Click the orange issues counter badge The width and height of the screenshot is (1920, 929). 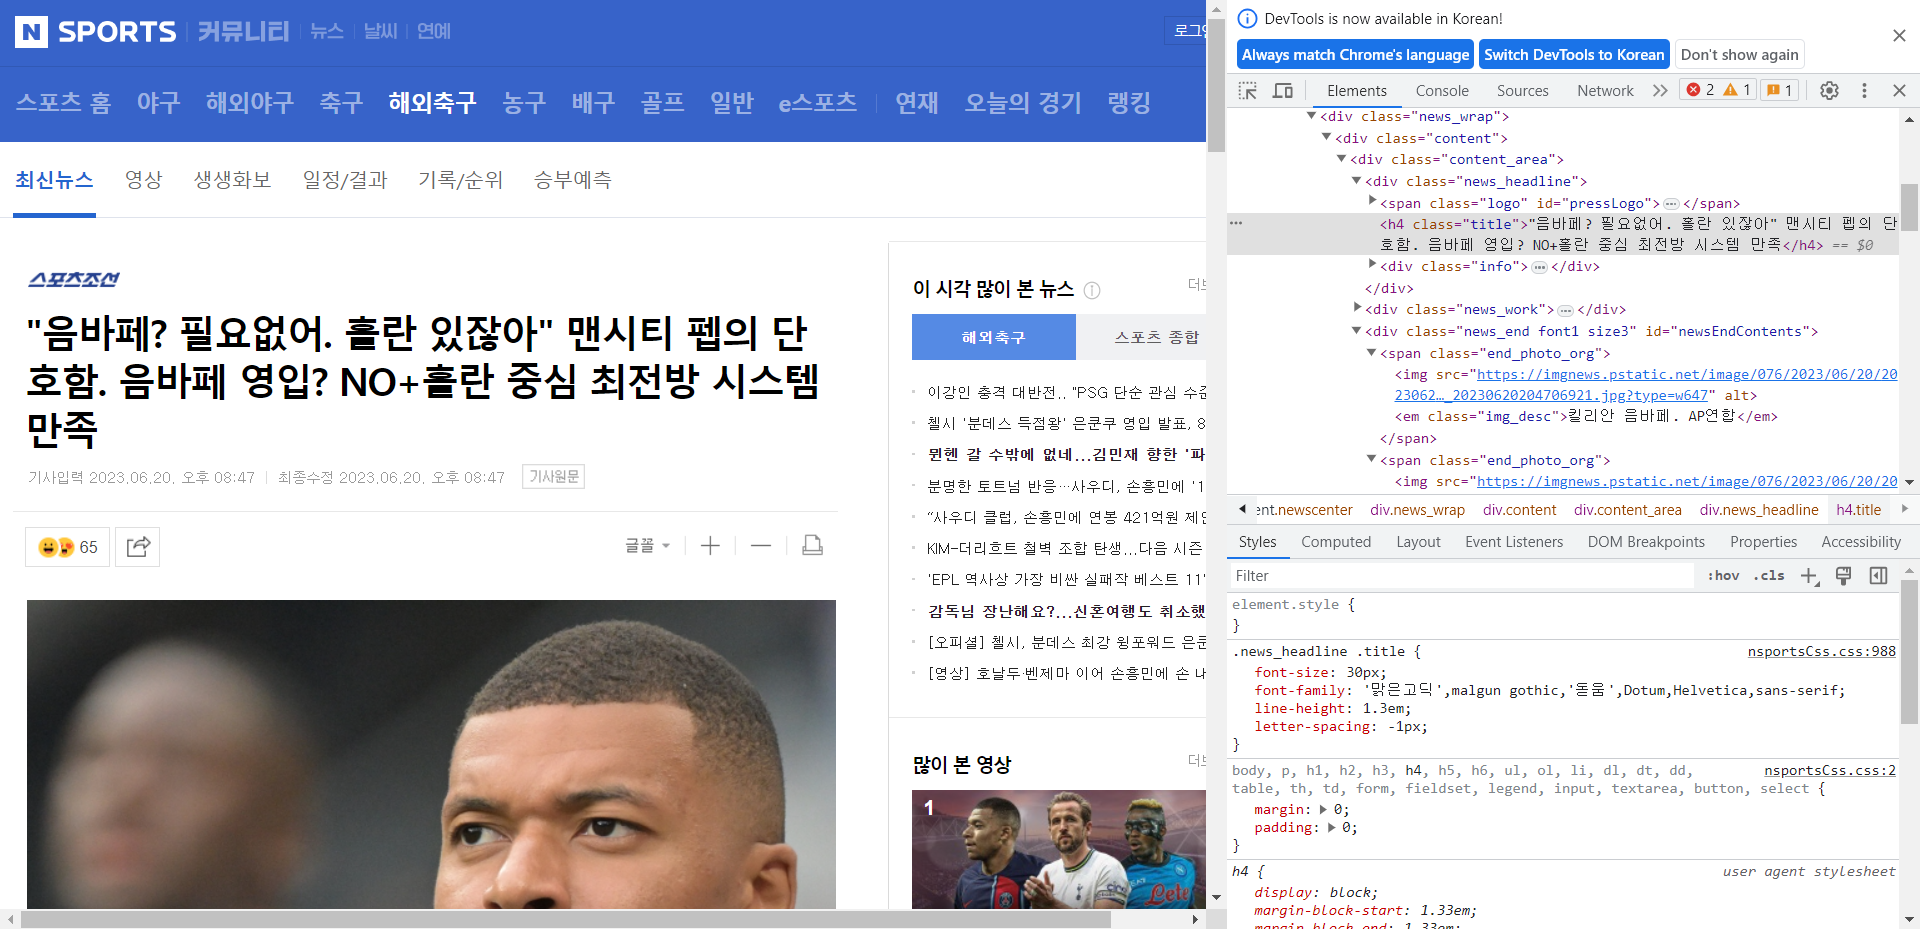click(x=1779, y=90)
